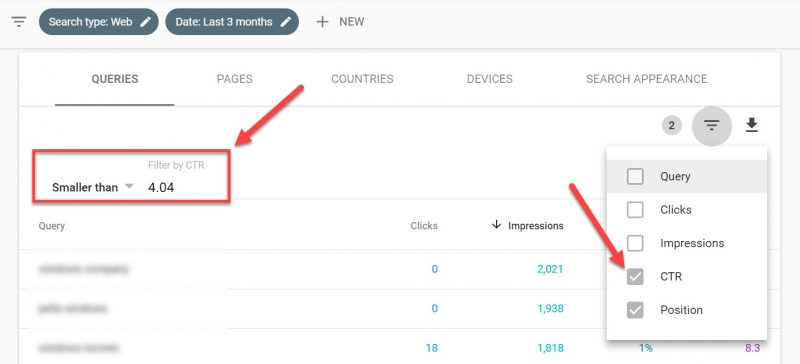This screenshot has height=364, width=800.
Task: Edit the Search type: Web pencil icon
Action: 146,22
